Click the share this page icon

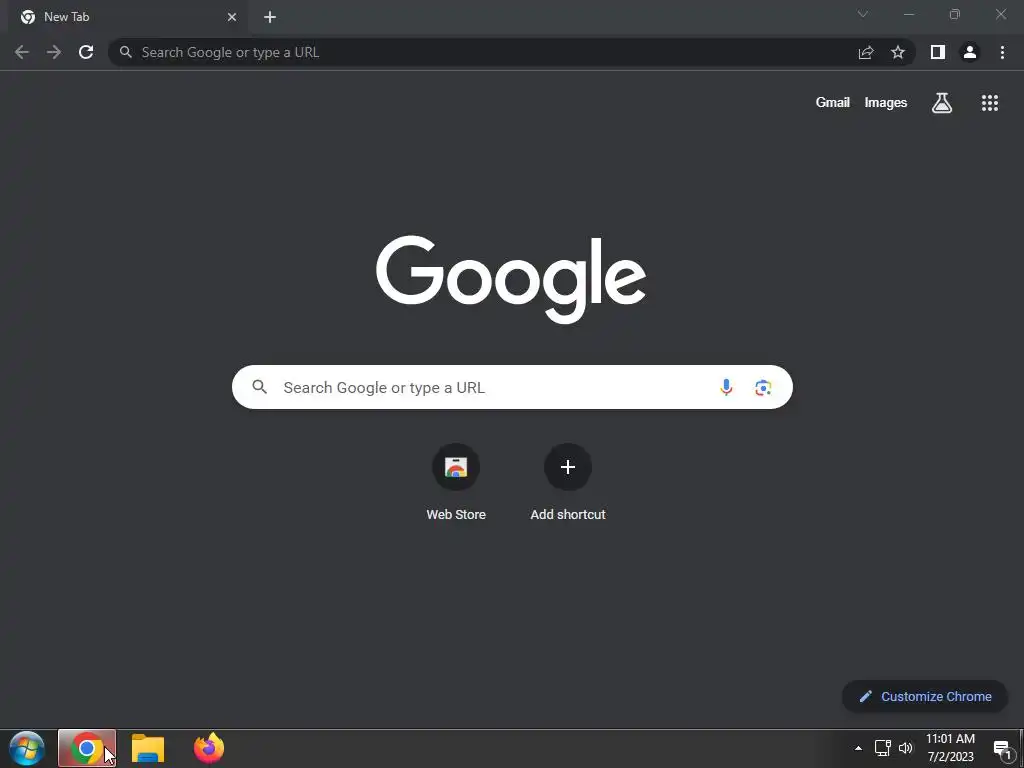866,52
